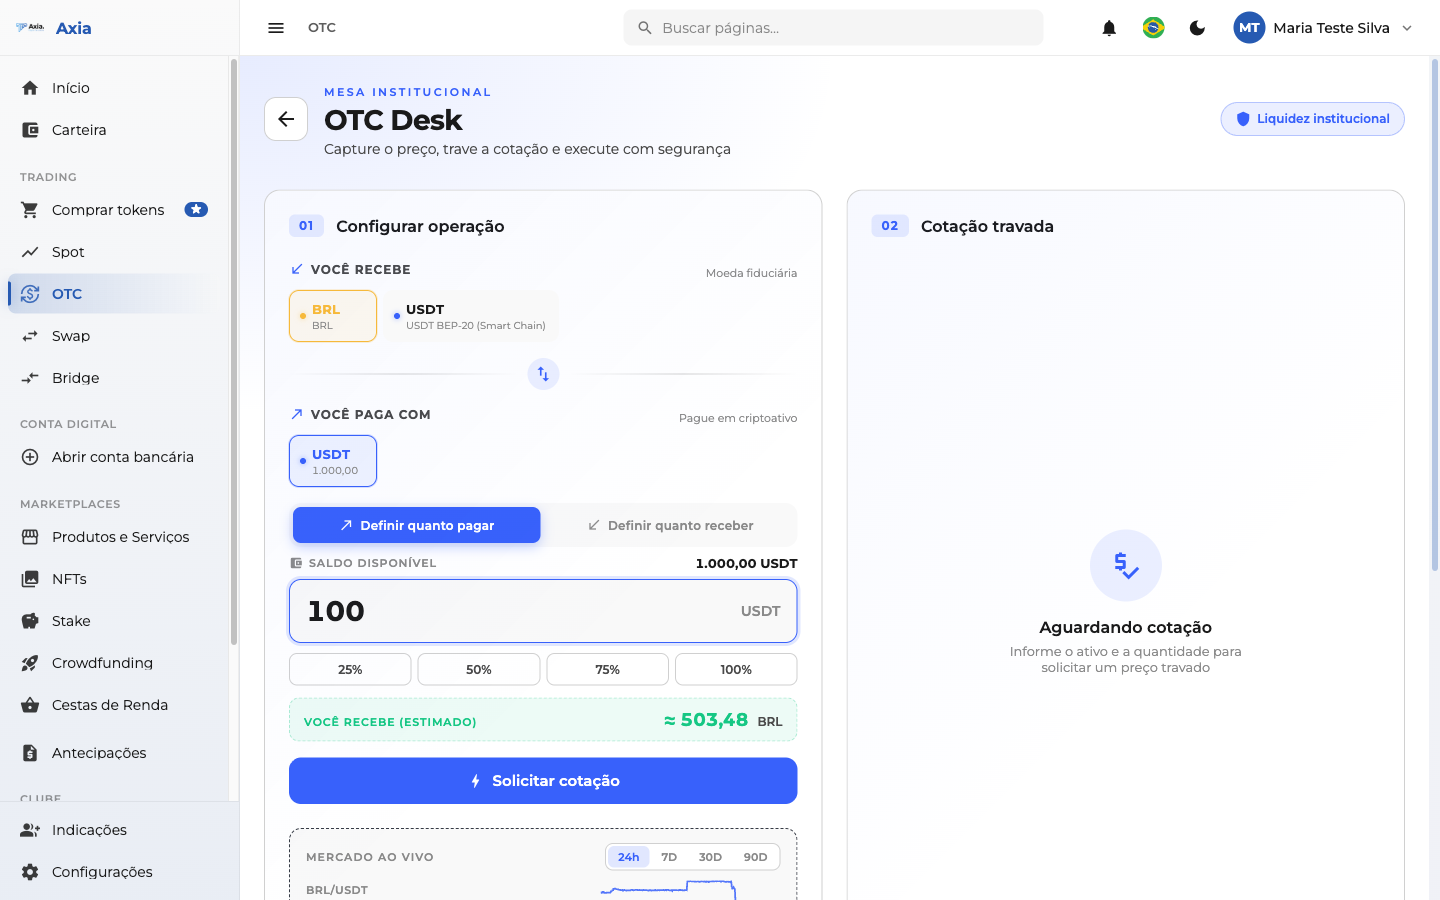Viewport: 1440px width, 900px height.
Task: Click the Crowdfunding rocket icon
Action: click(x=30, y=663)
